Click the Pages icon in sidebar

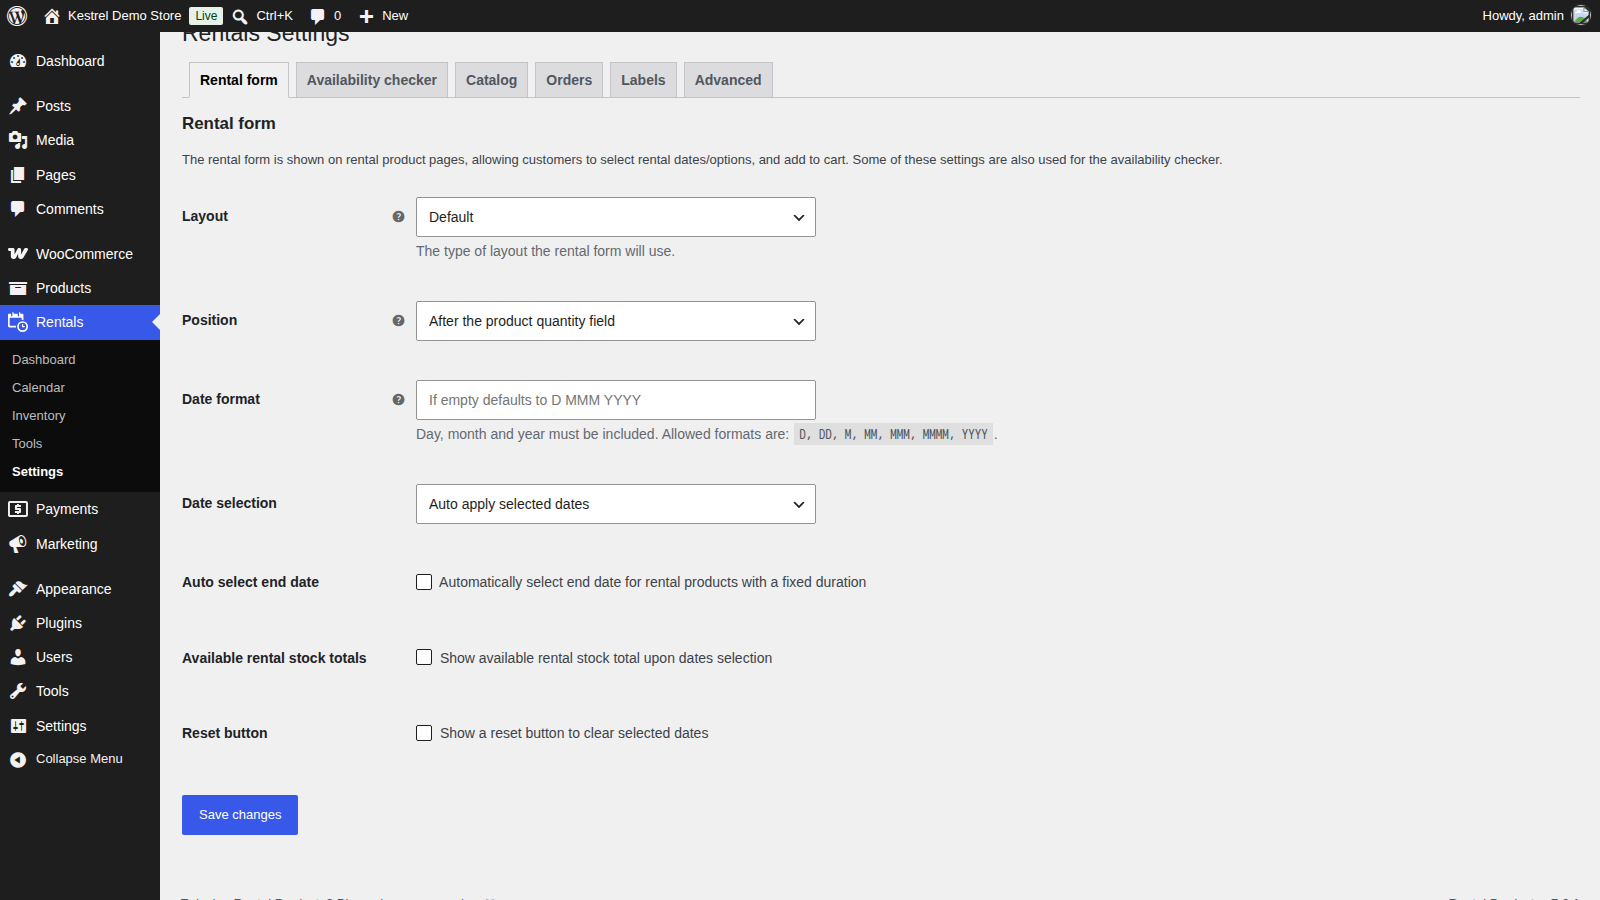pos(18,175)
